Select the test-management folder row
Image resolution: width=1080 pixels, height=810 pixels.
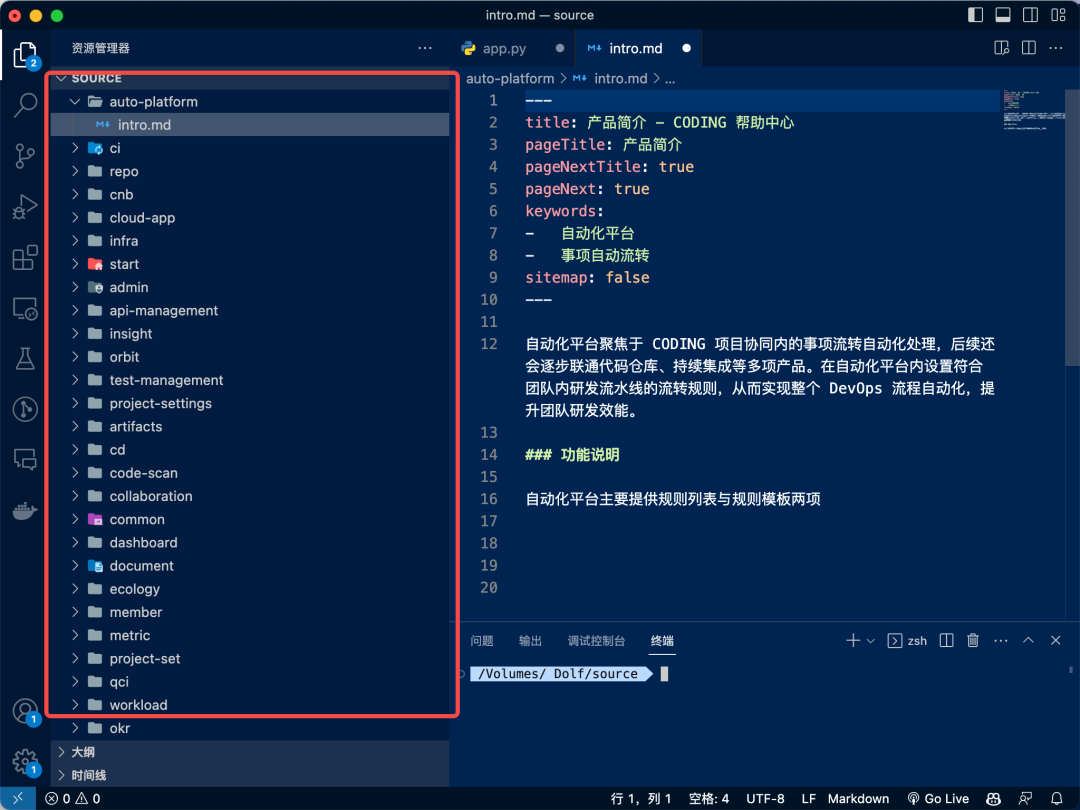point(250,380)
